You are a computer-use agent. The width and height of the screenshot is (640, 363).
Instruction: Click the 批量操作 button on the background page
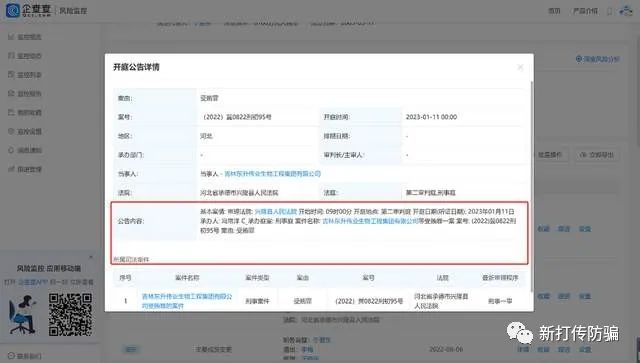tap(549, 155)
